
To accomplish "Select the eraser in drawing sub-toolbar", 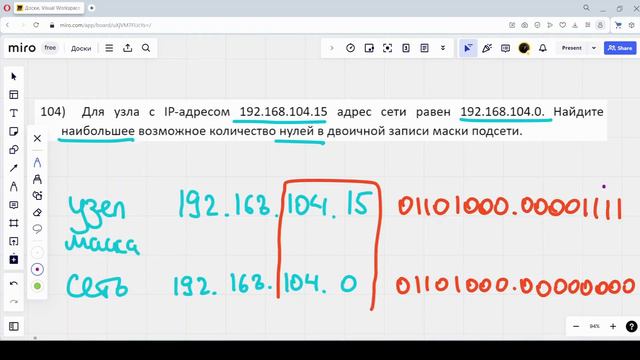I will coord(37,212).
